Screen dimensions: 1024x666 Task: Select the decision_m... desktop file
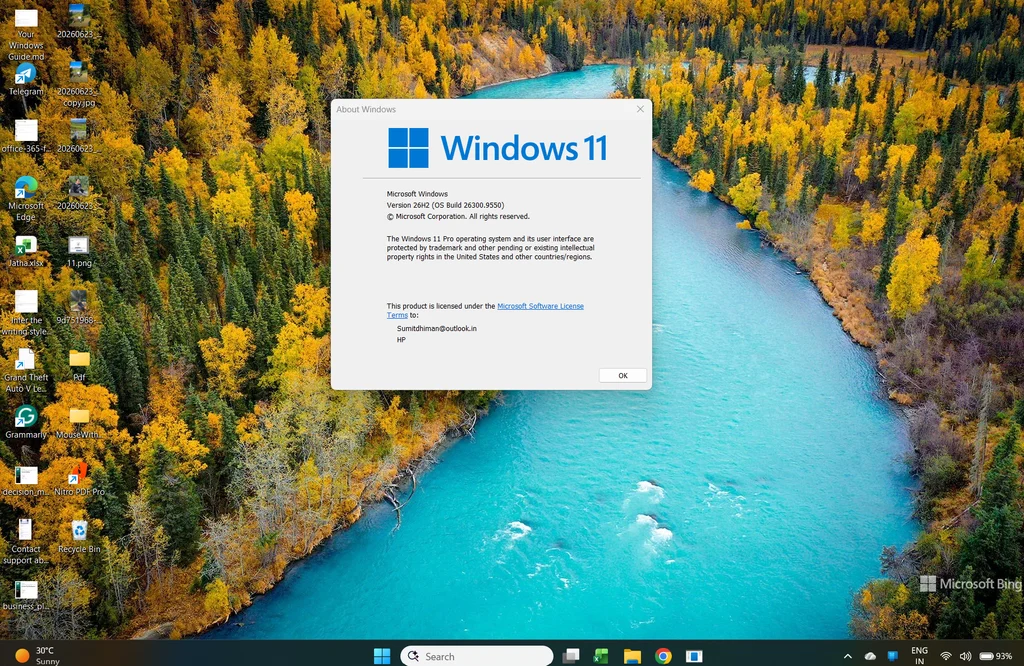[x=26, y=481]
